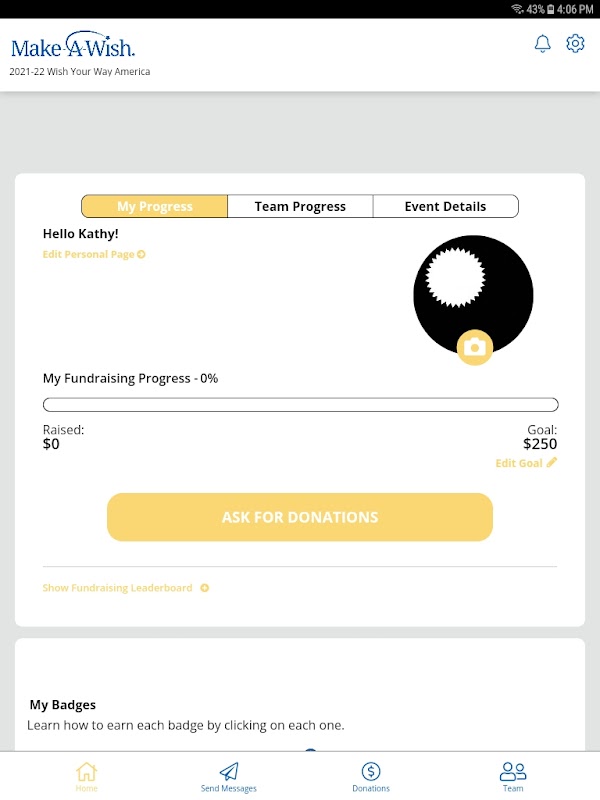
Task: Tap battery icon in status bar
Action: click(x=551, y=9)
